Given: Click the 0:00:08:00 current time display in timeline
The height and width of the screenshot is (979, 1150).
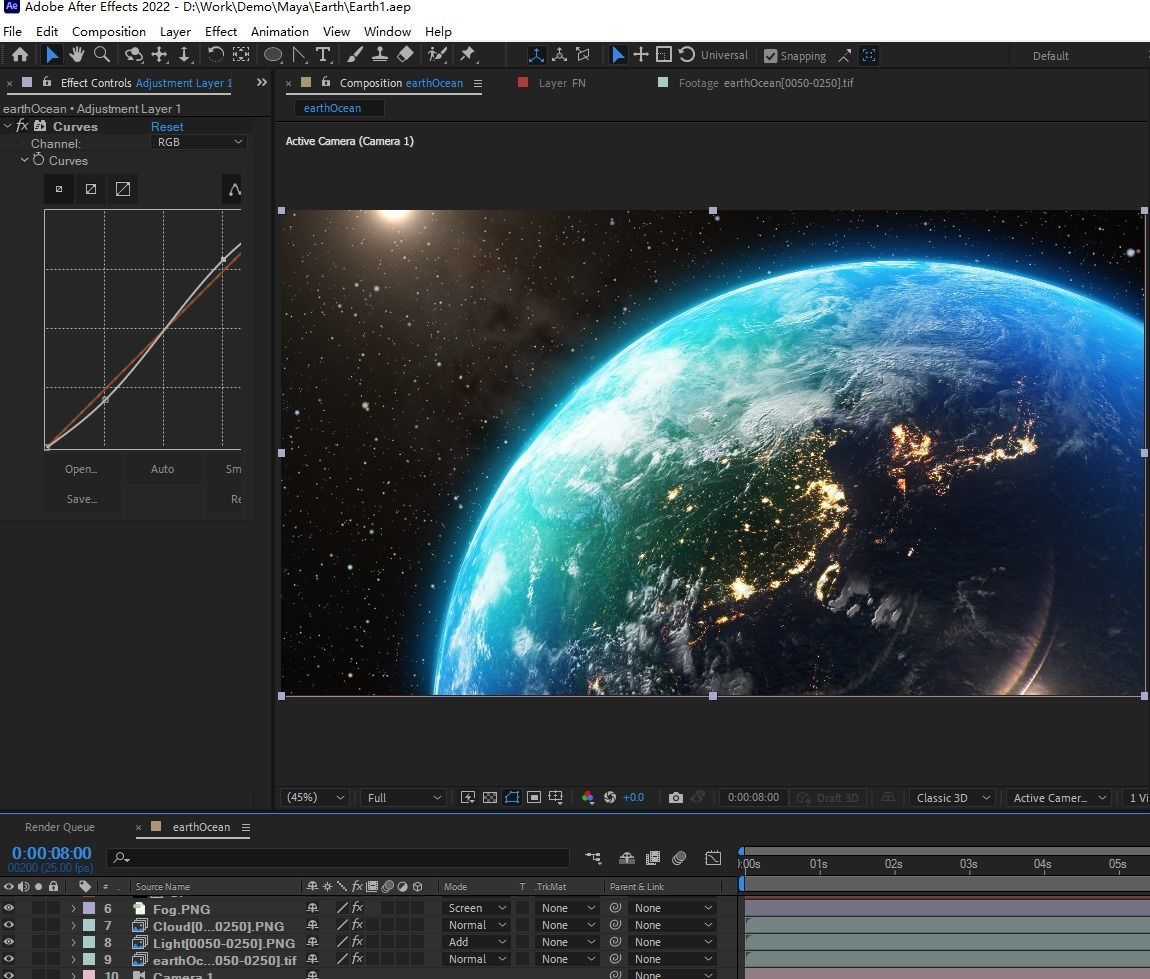Looking at the screenshot, I should 51,853.
